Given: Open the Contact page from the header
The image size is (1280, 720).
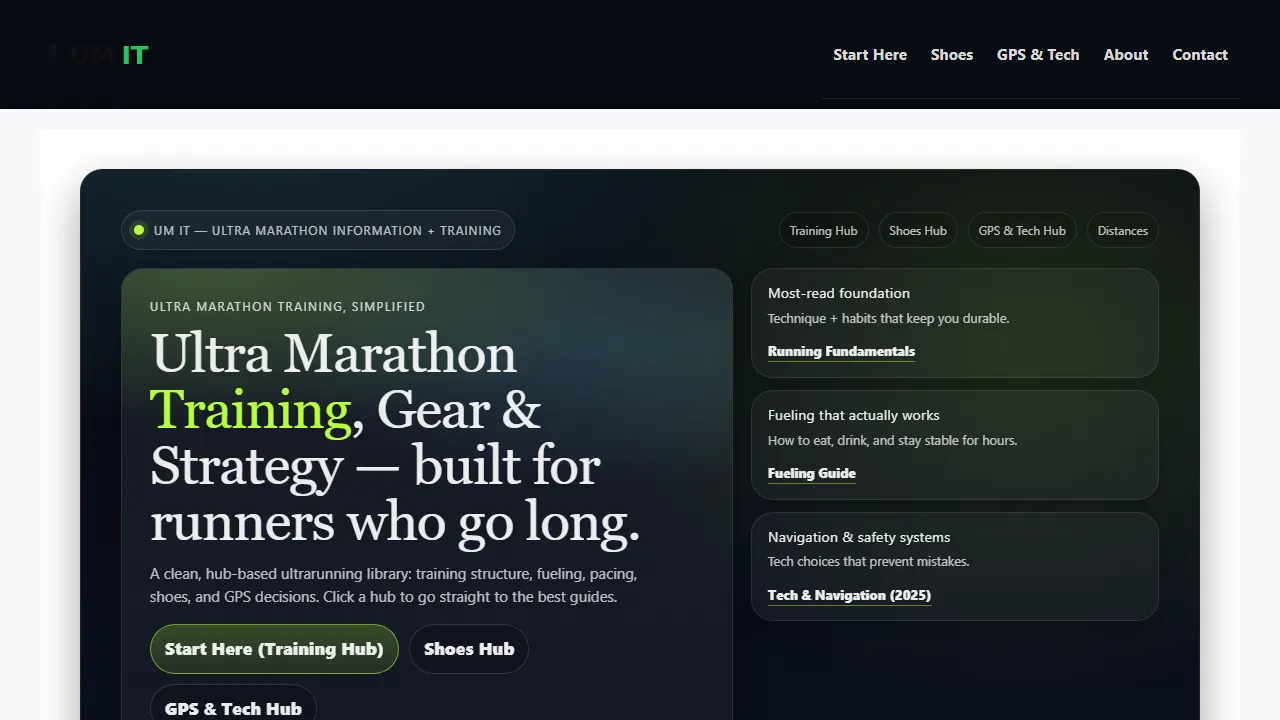Looking at the screenshot, I should coord(1199,55).
